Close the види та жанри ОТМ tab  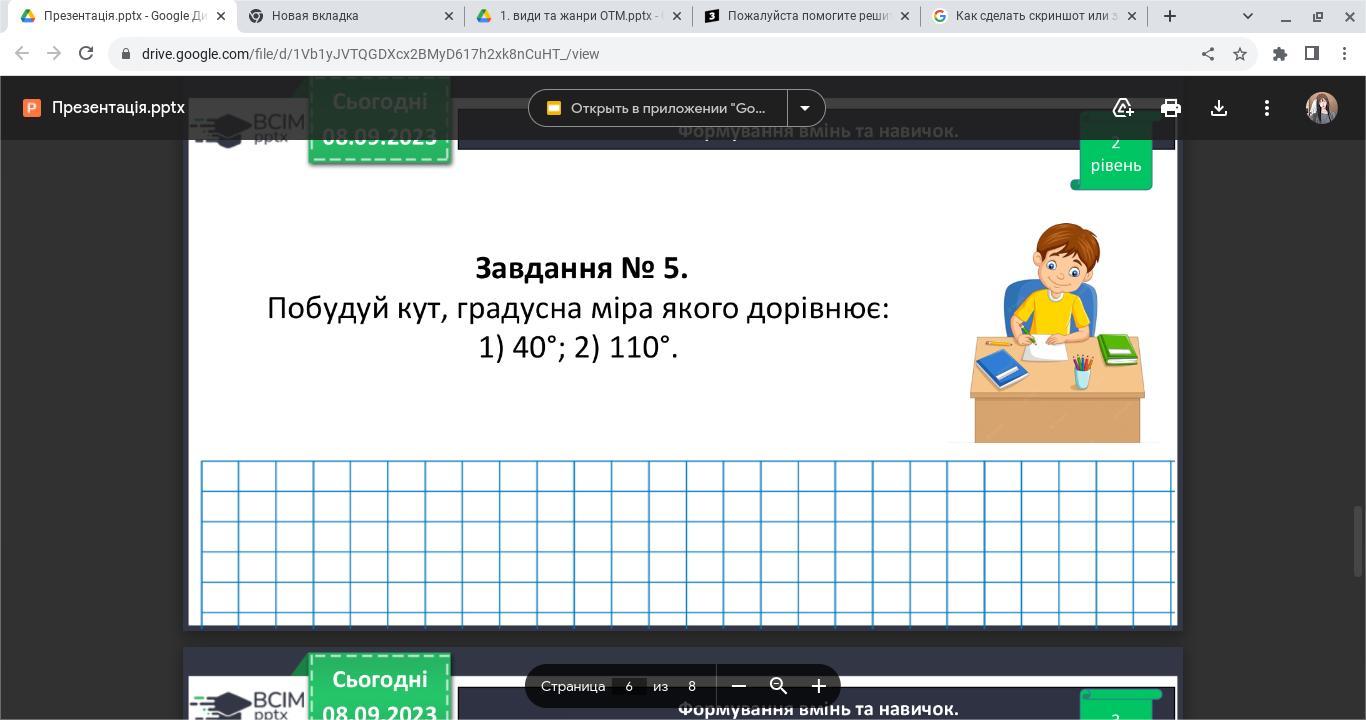[677, 16]
